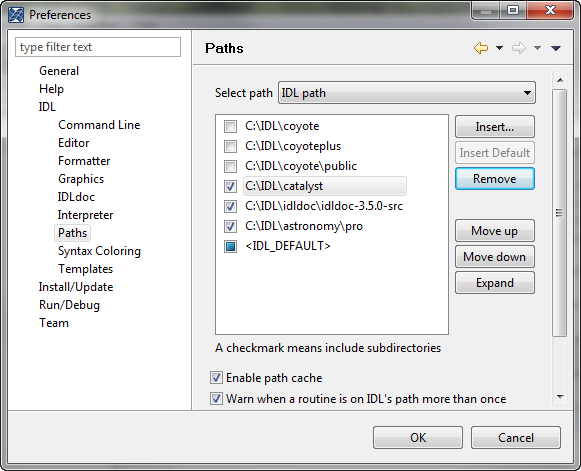581x471 pixels.
Task: Select the Paths tree item
Action: click(73, 233)
